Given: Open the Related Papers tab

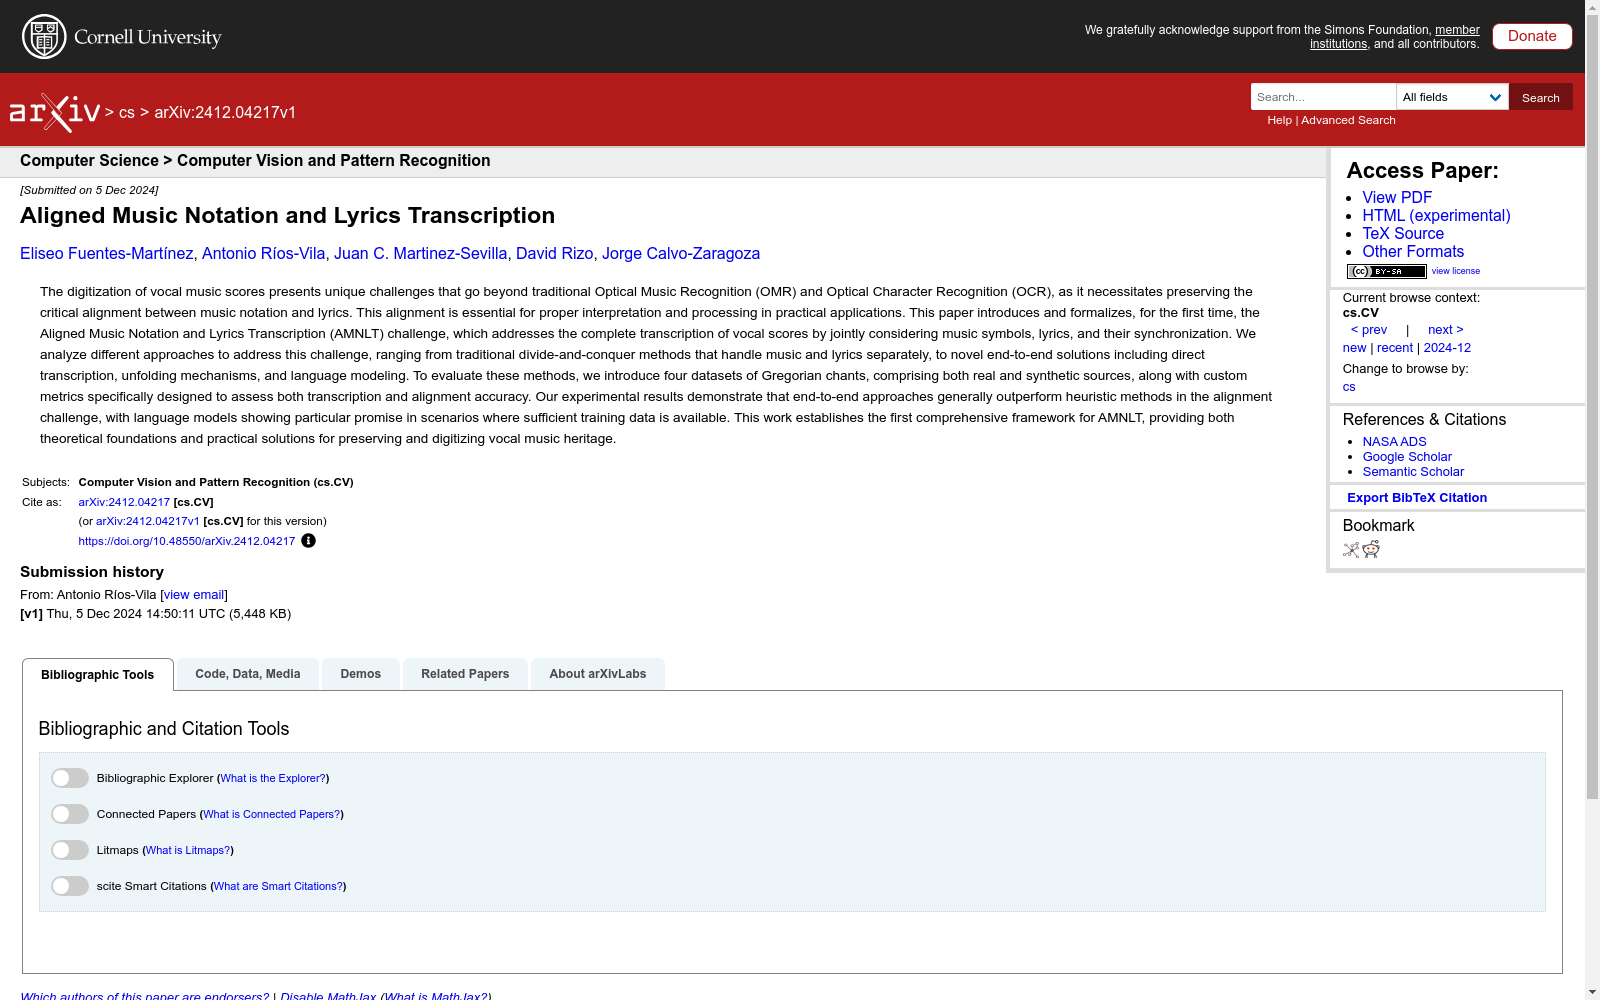Looking at the screenshot, I should (465, 674).
